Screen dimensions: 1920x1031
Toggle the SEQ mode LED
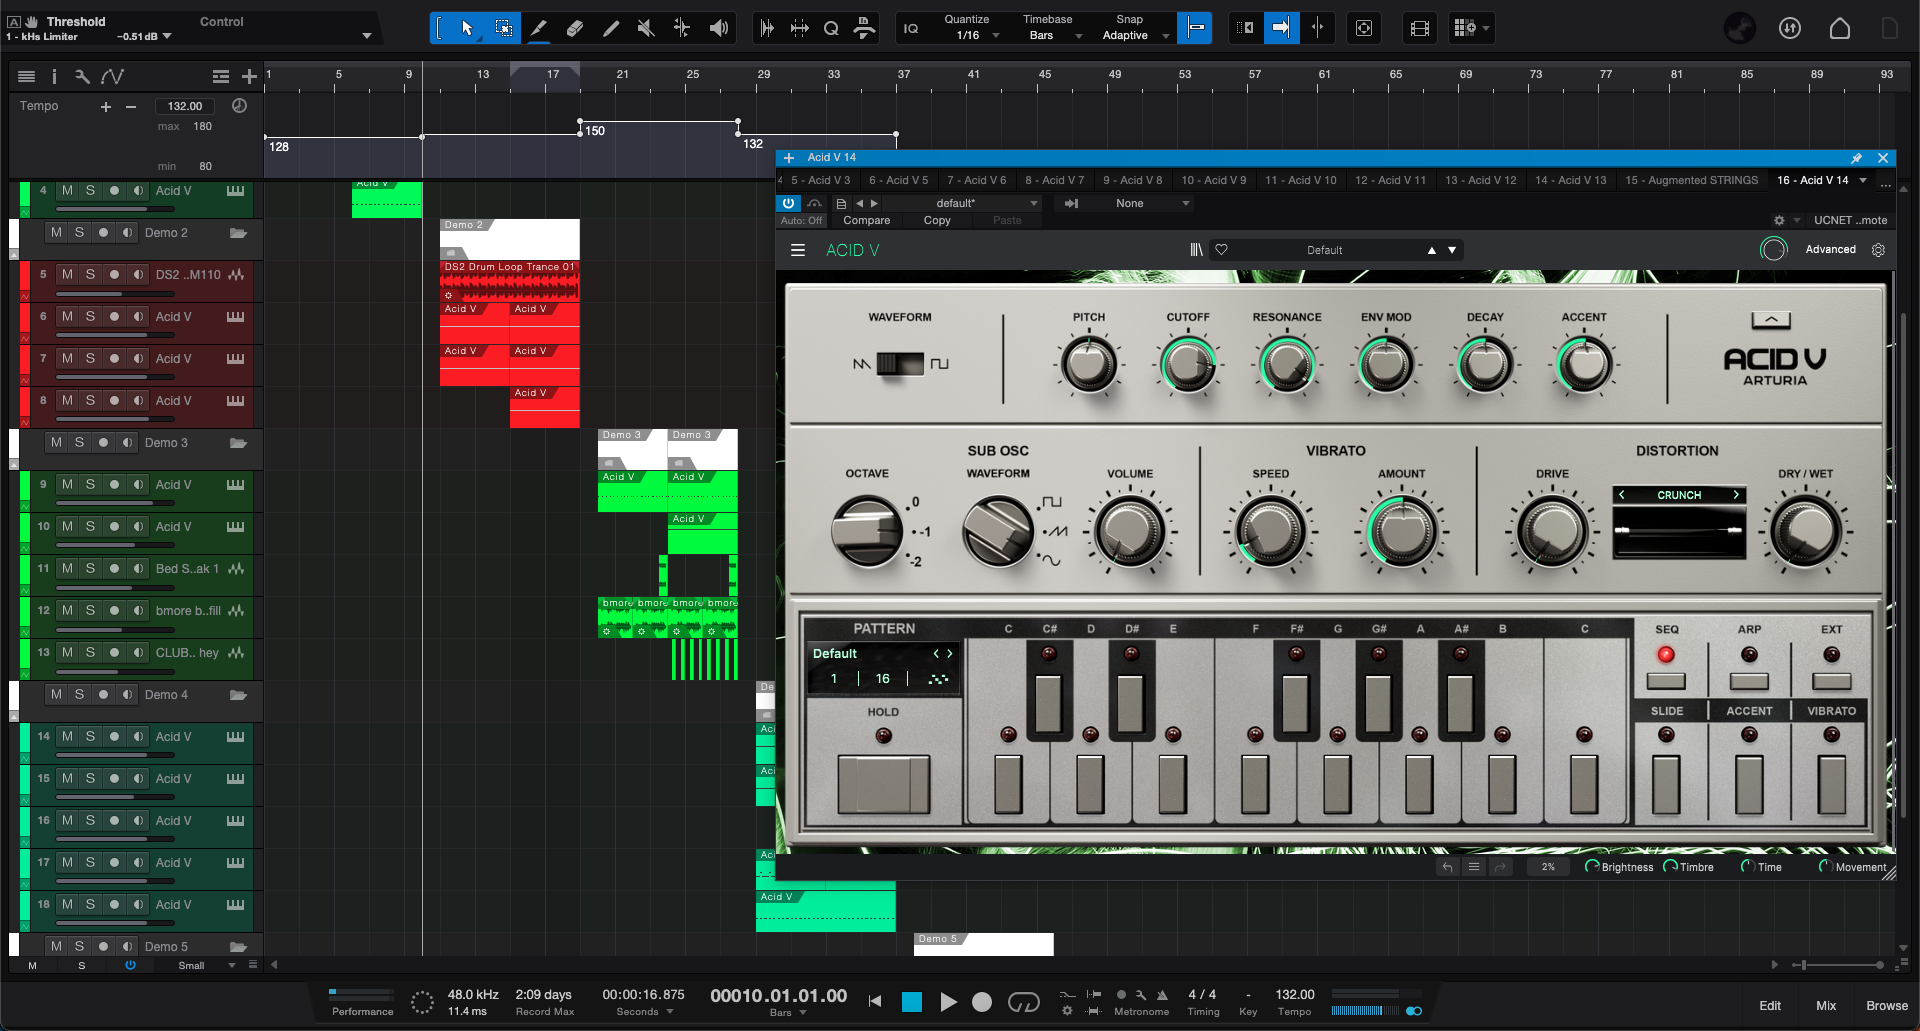pyautogui.click(x=1666, y=655)
